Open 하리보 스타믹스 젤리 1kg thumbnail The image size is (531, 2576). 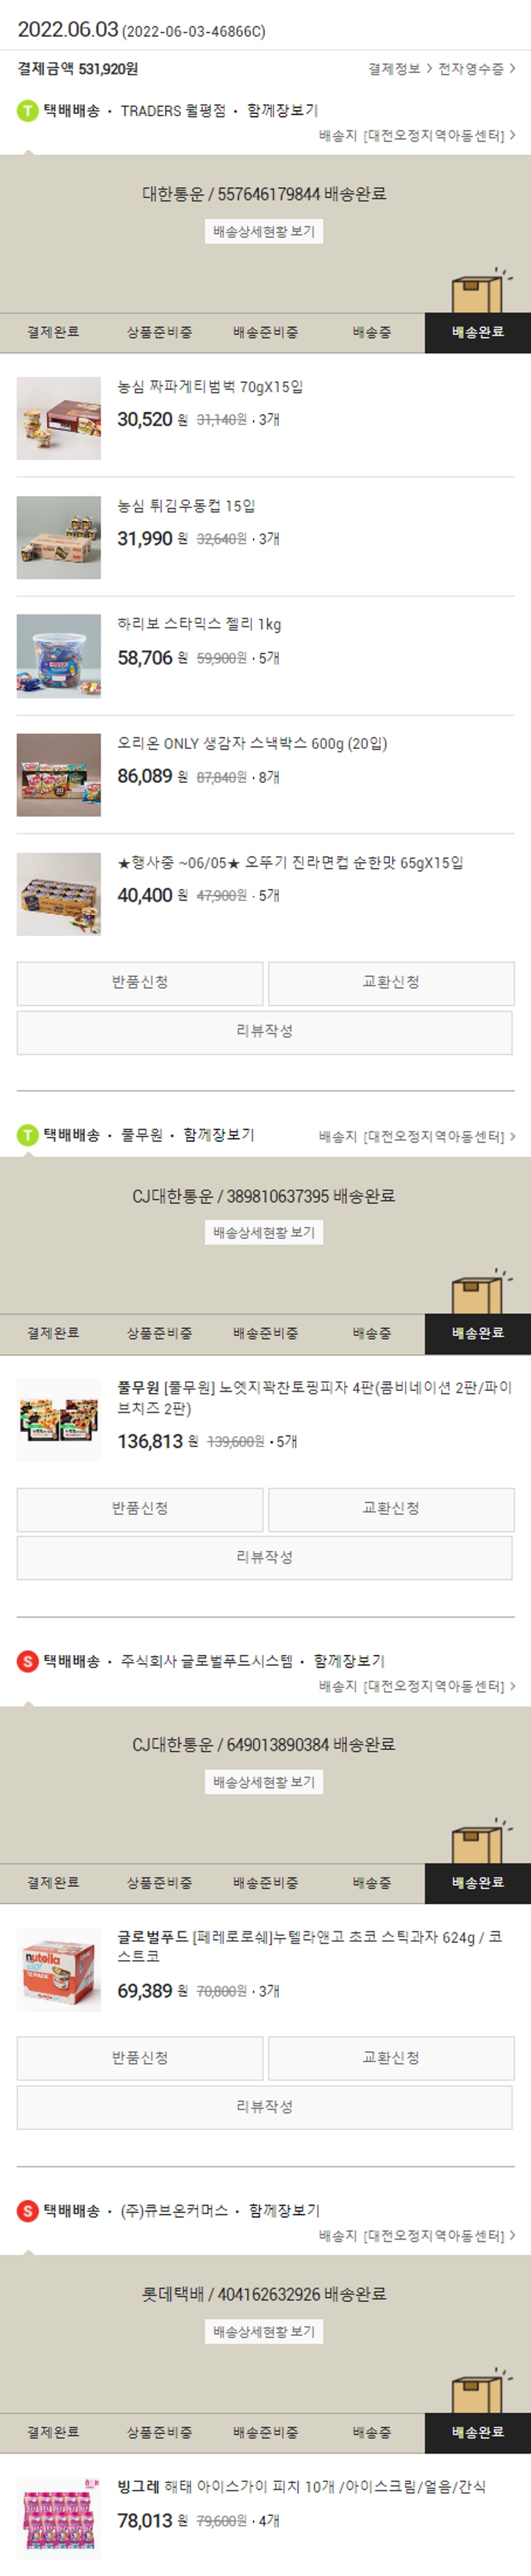point(59,656)
